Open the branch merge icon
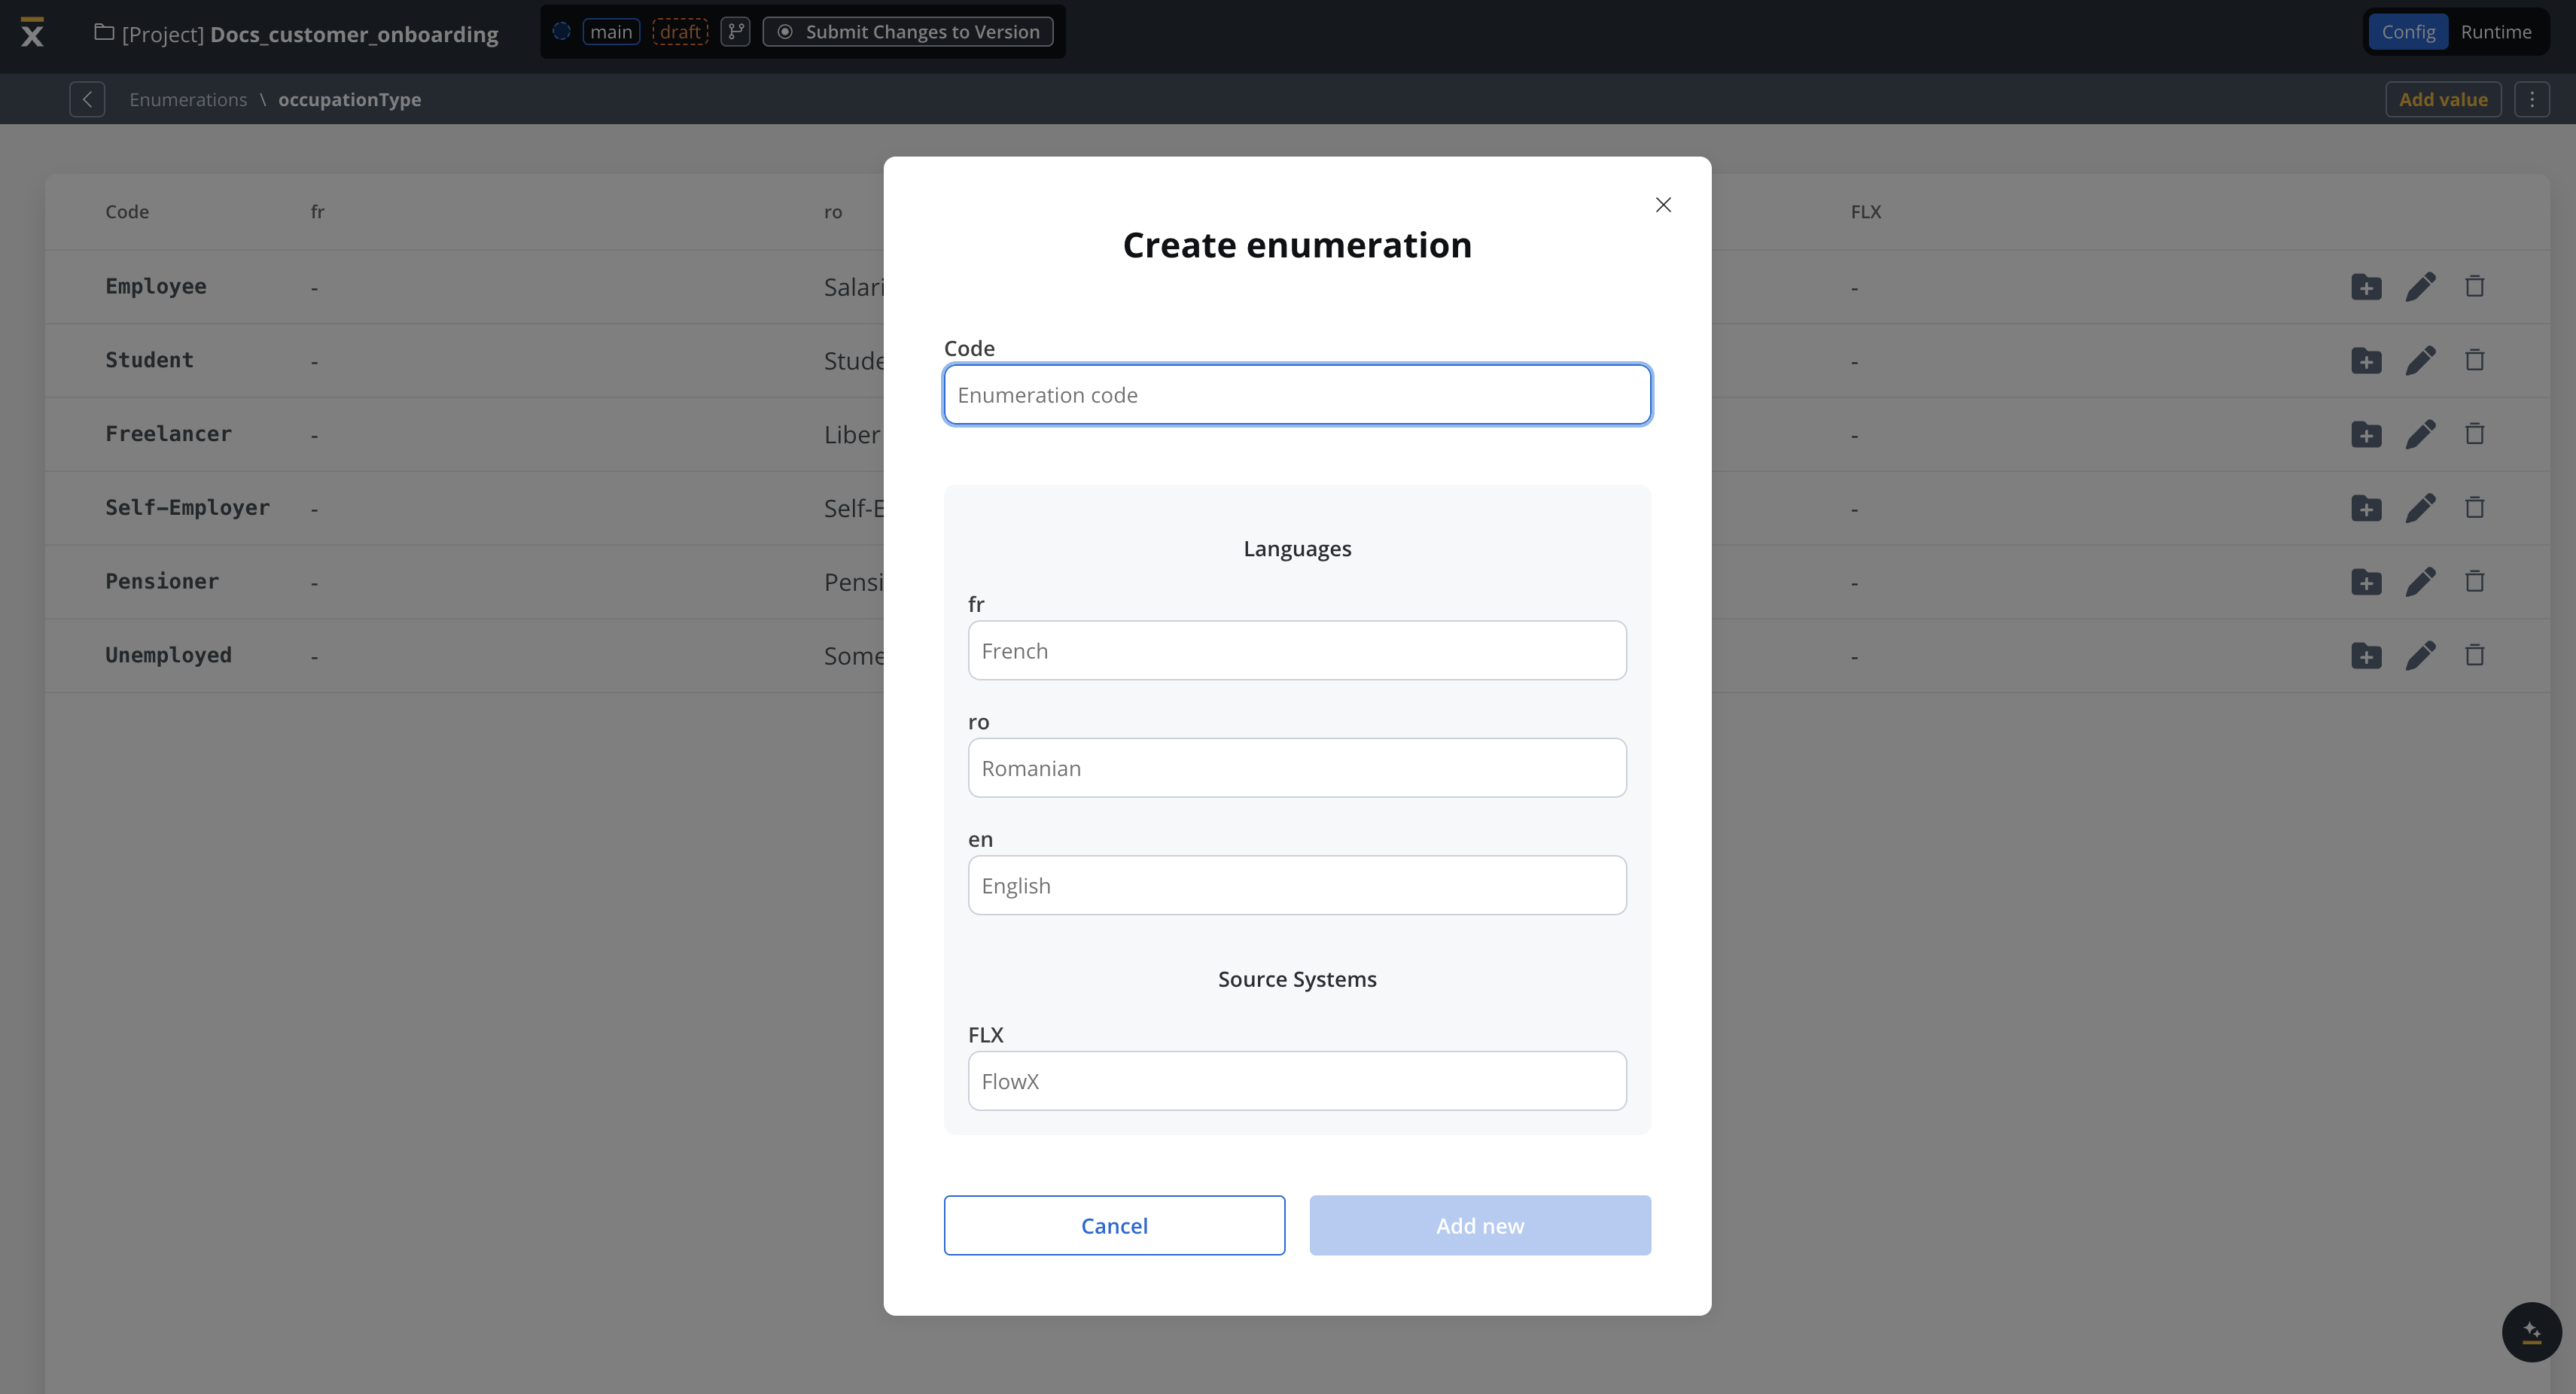 735,32
